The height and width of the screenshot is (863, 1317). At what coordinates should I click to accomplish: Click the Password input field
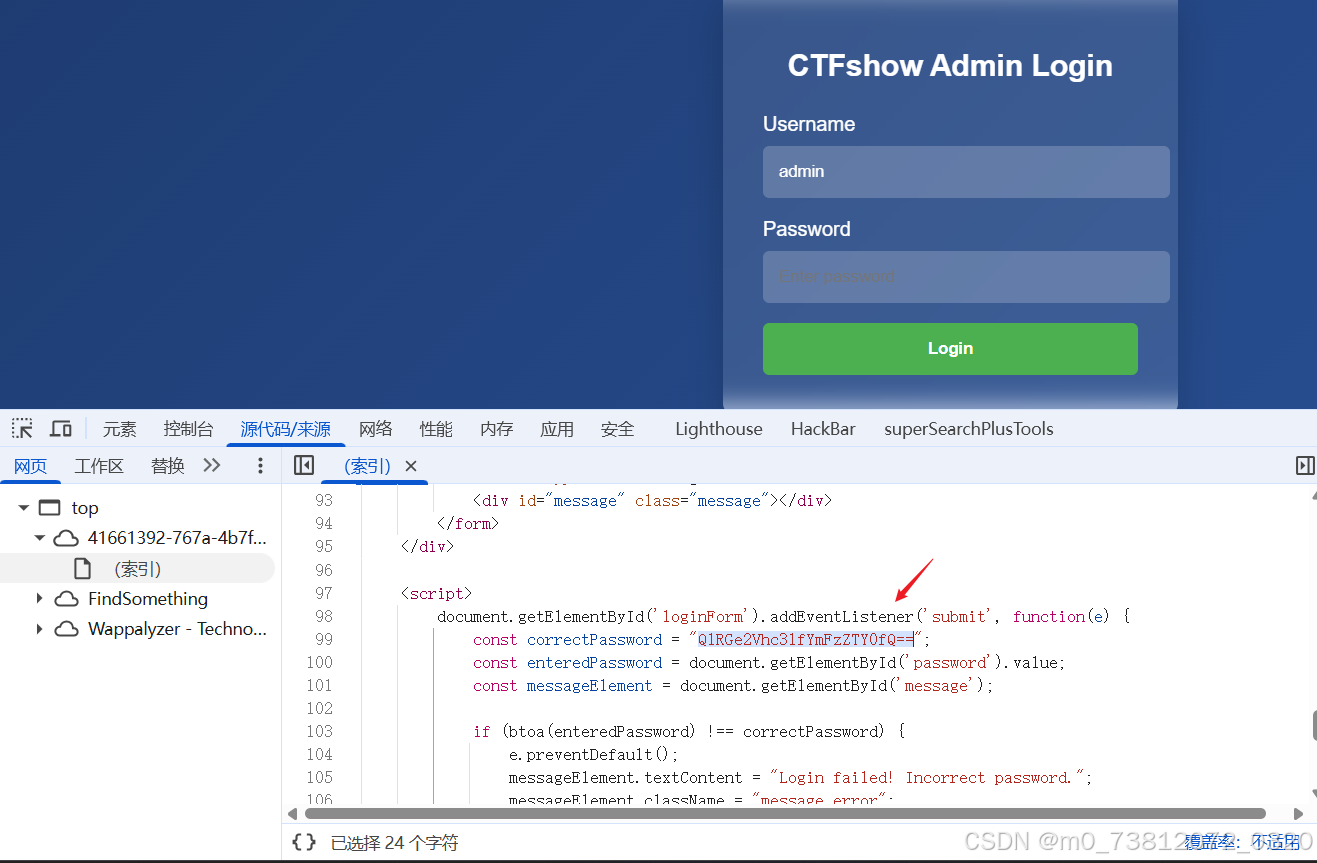(966, 277)
